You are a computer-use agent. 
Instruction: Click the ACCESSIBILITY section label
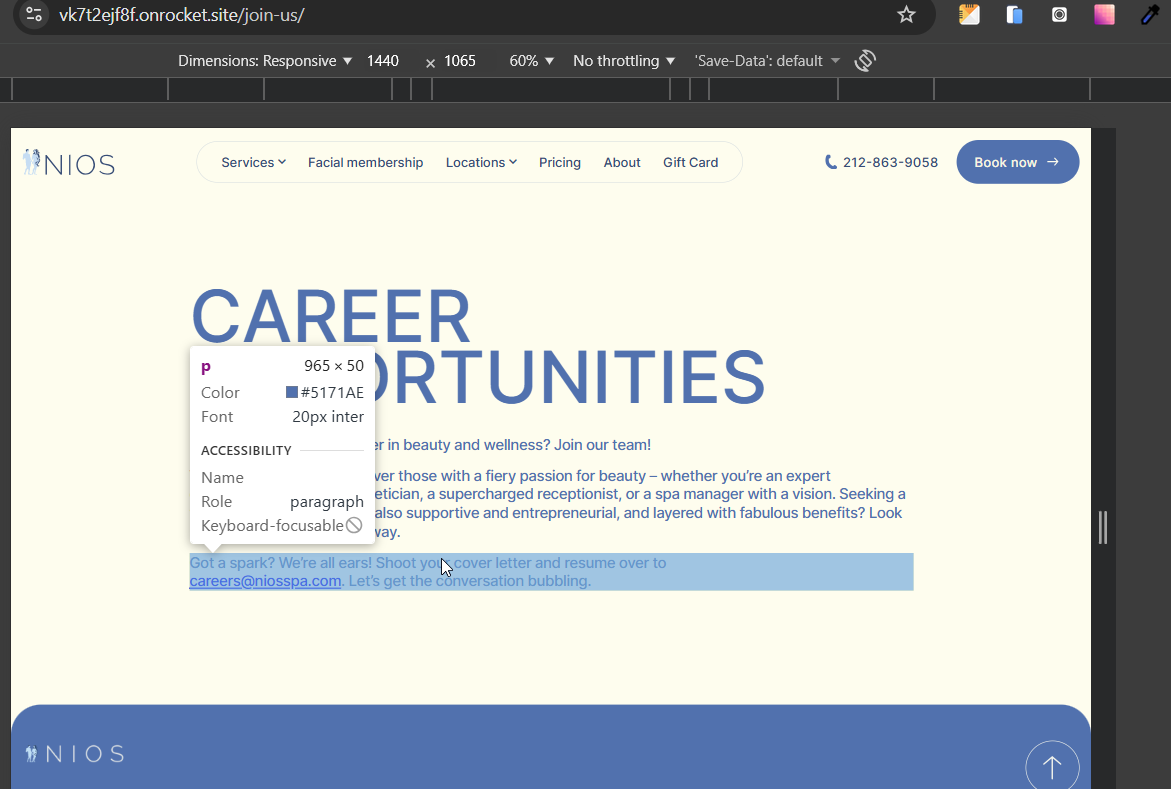(246, 451)
